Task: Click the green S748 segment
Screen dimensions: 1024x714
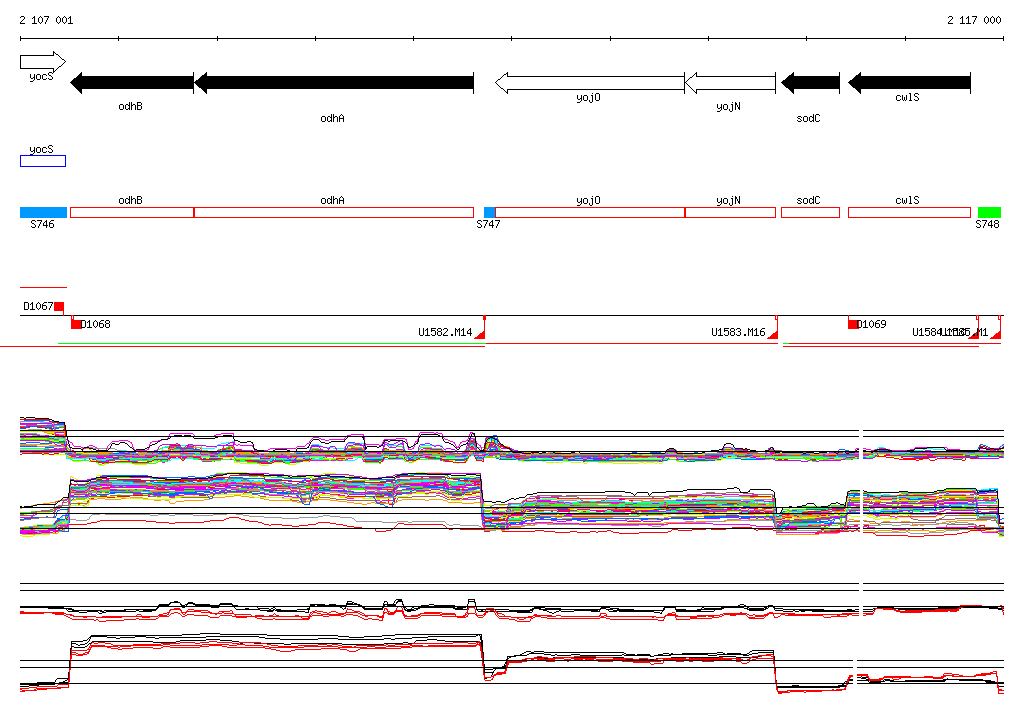Action: click(989, 213)
